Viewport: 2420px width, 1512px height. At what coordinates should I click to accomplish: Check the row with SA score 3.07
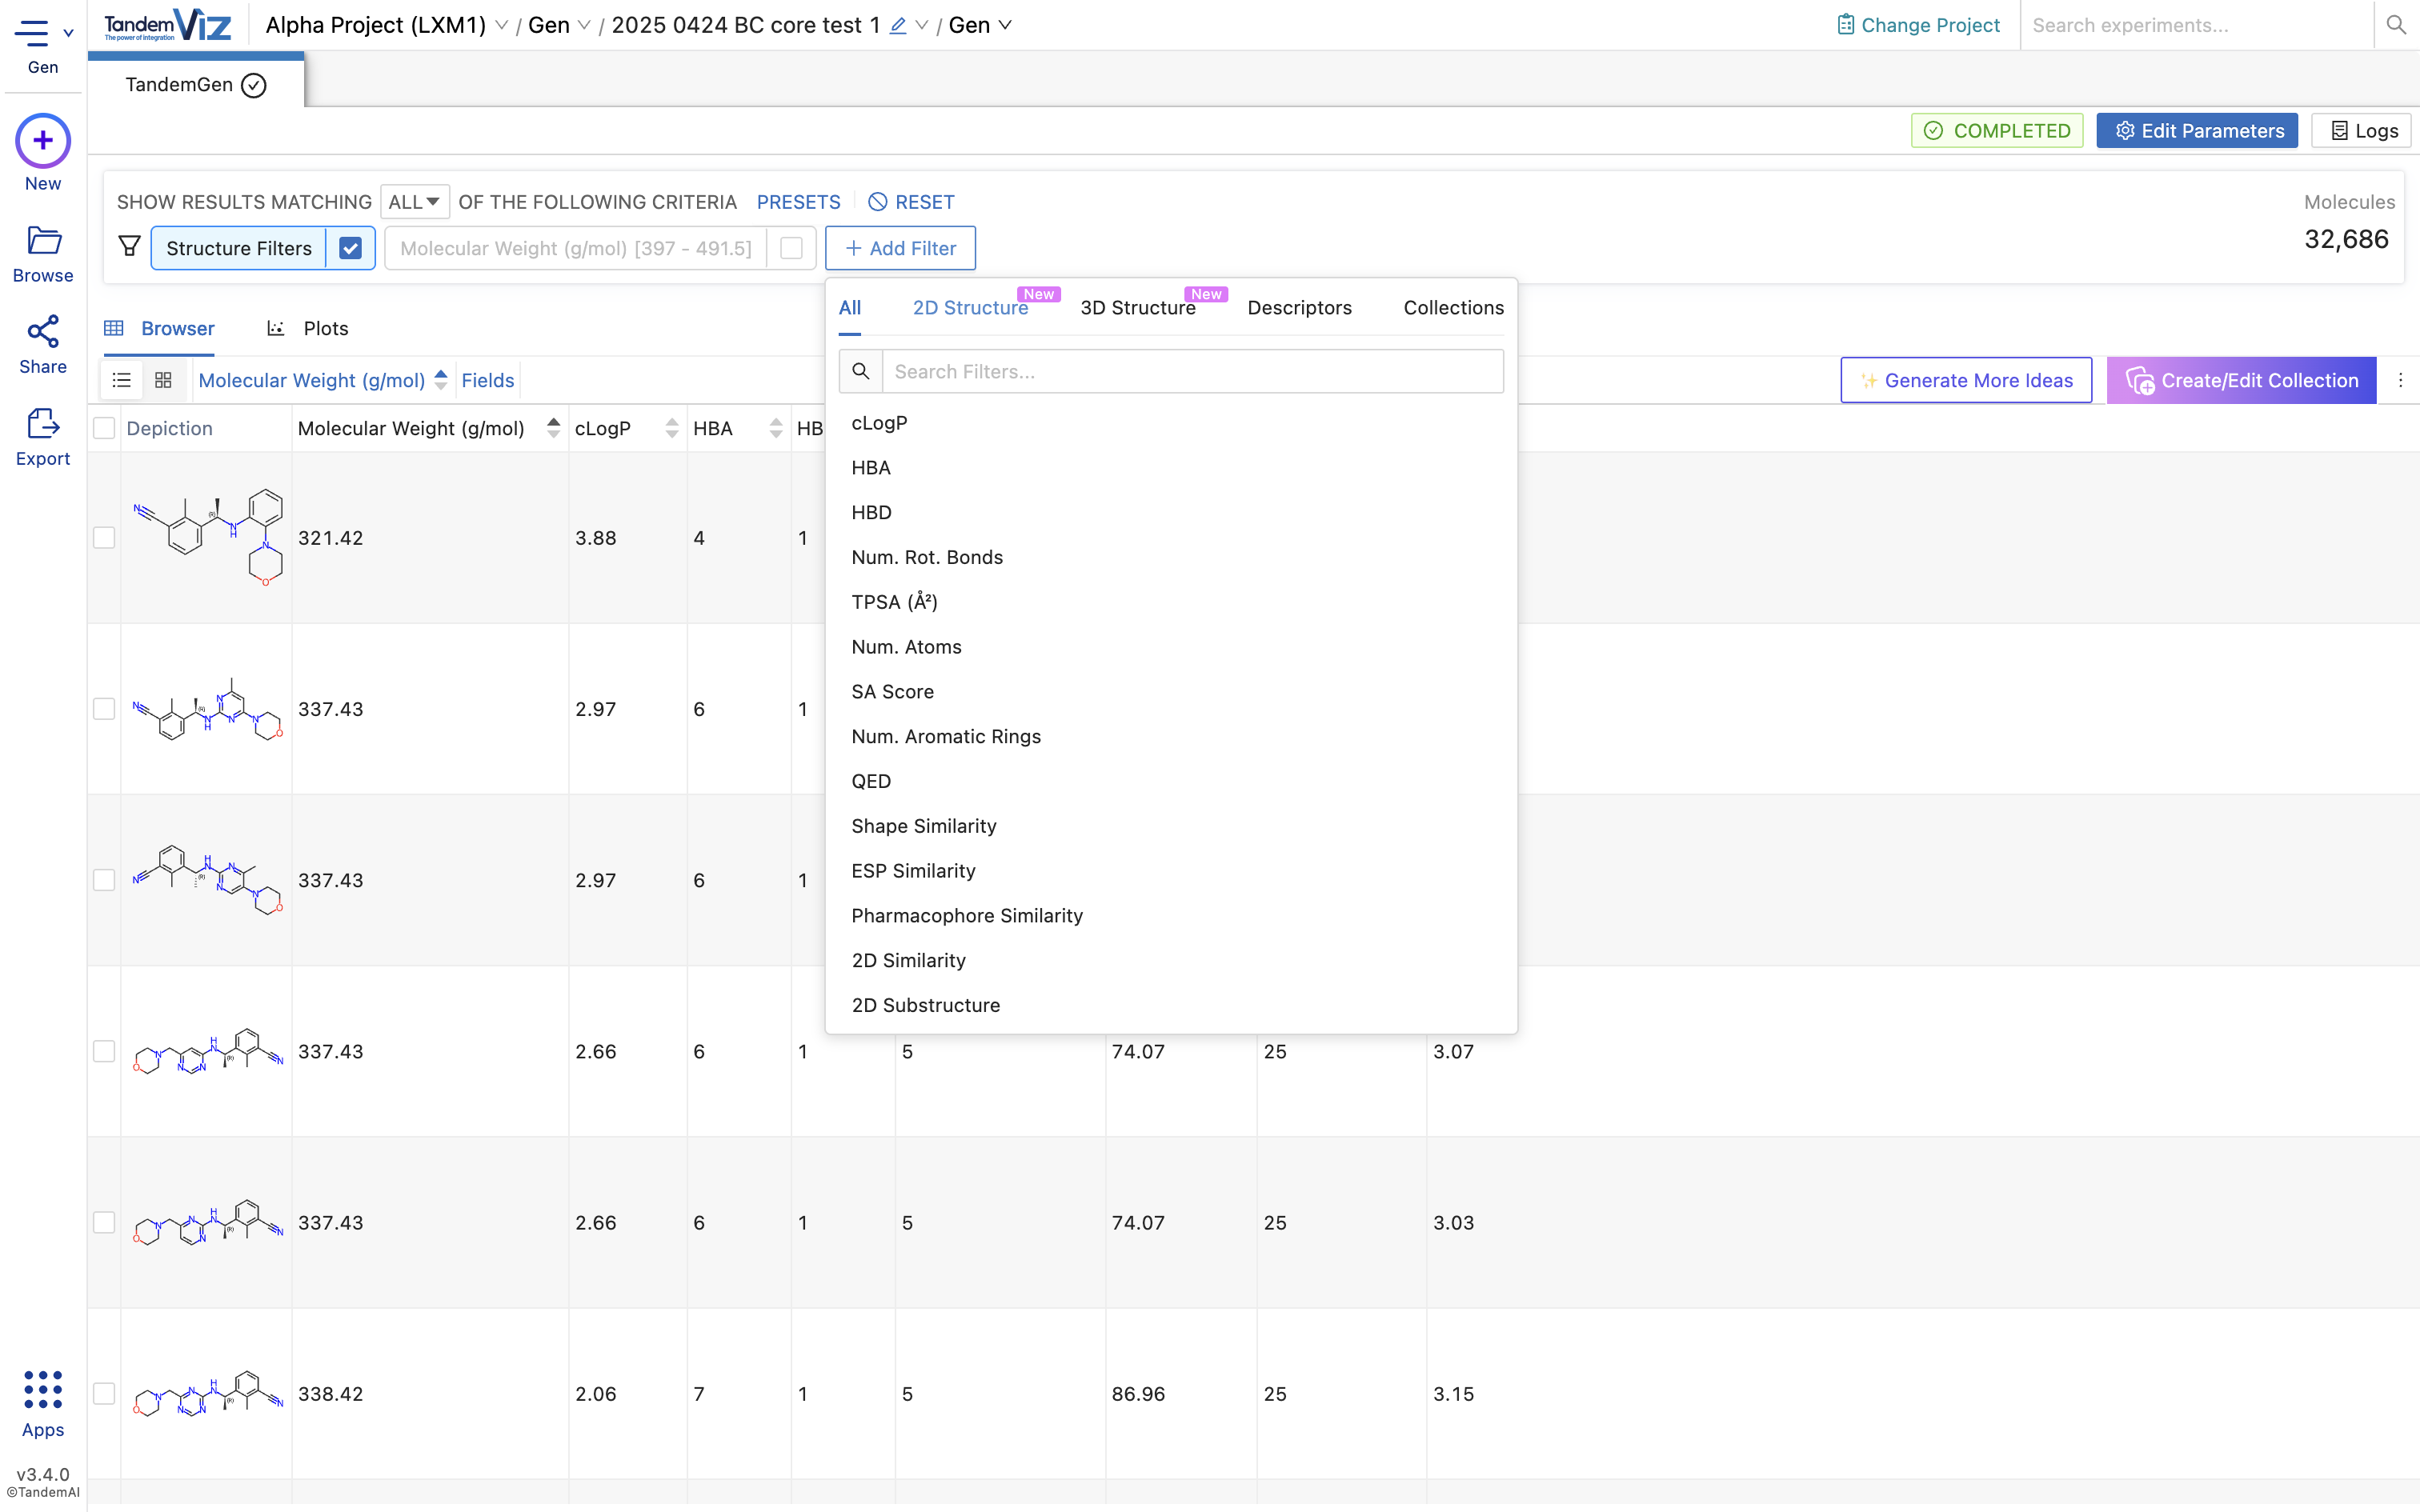tap(104, 1051)
